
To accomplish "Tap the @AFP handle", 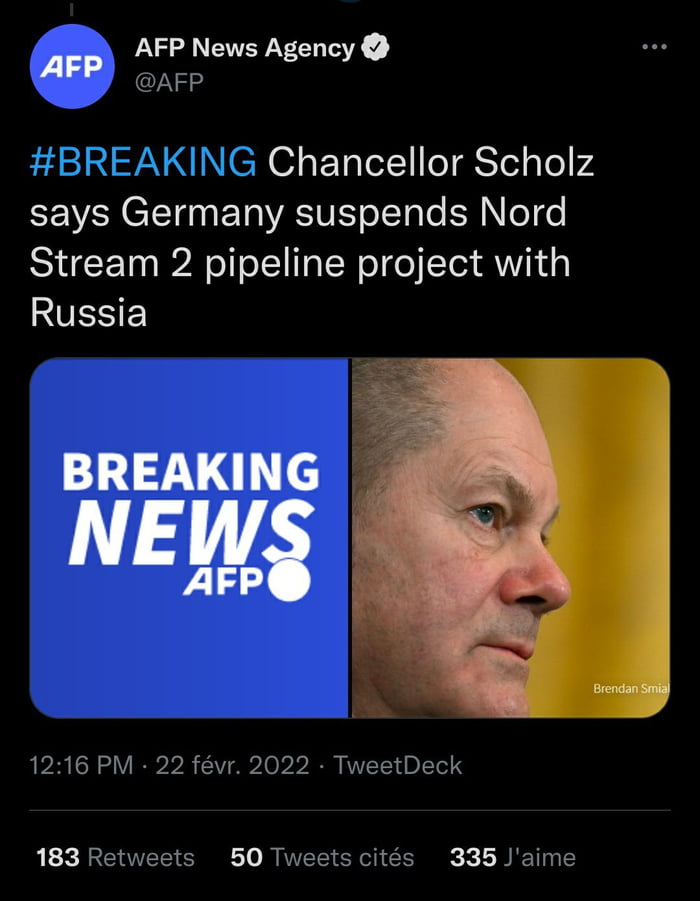I will coord(168,82).
